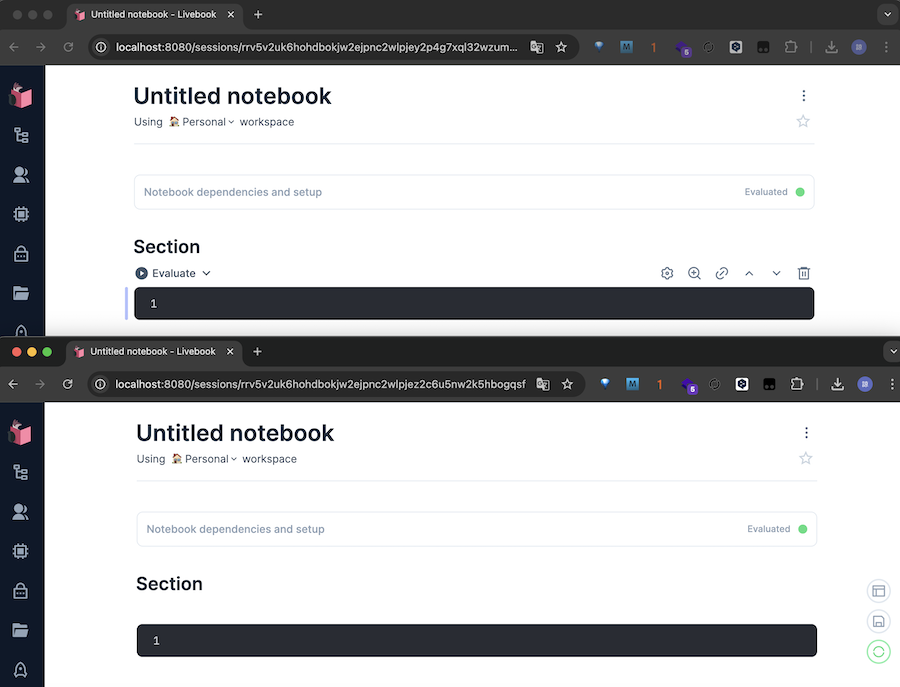
Task: Toggle code zen view icon in bottom window
Action: point(878,591)
